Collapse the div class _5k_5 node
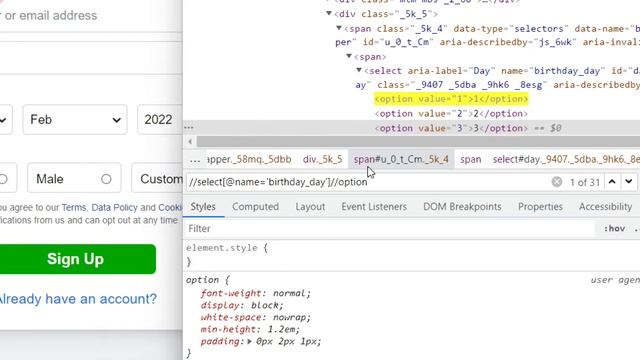This screenshot has height=360, width=640. click(329, 13)
